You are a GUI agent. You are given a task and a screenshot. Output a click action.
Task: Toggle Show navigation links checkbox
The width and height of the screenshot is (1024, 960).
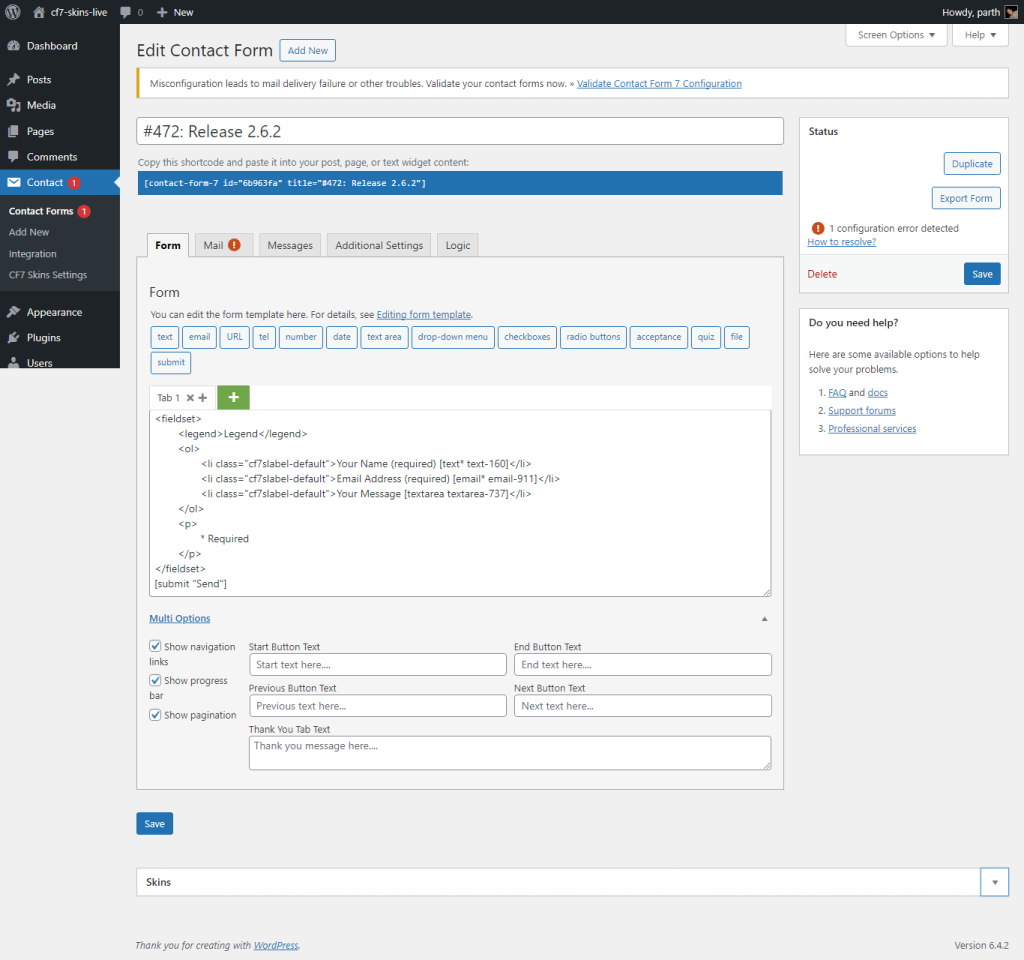point(155,647)
